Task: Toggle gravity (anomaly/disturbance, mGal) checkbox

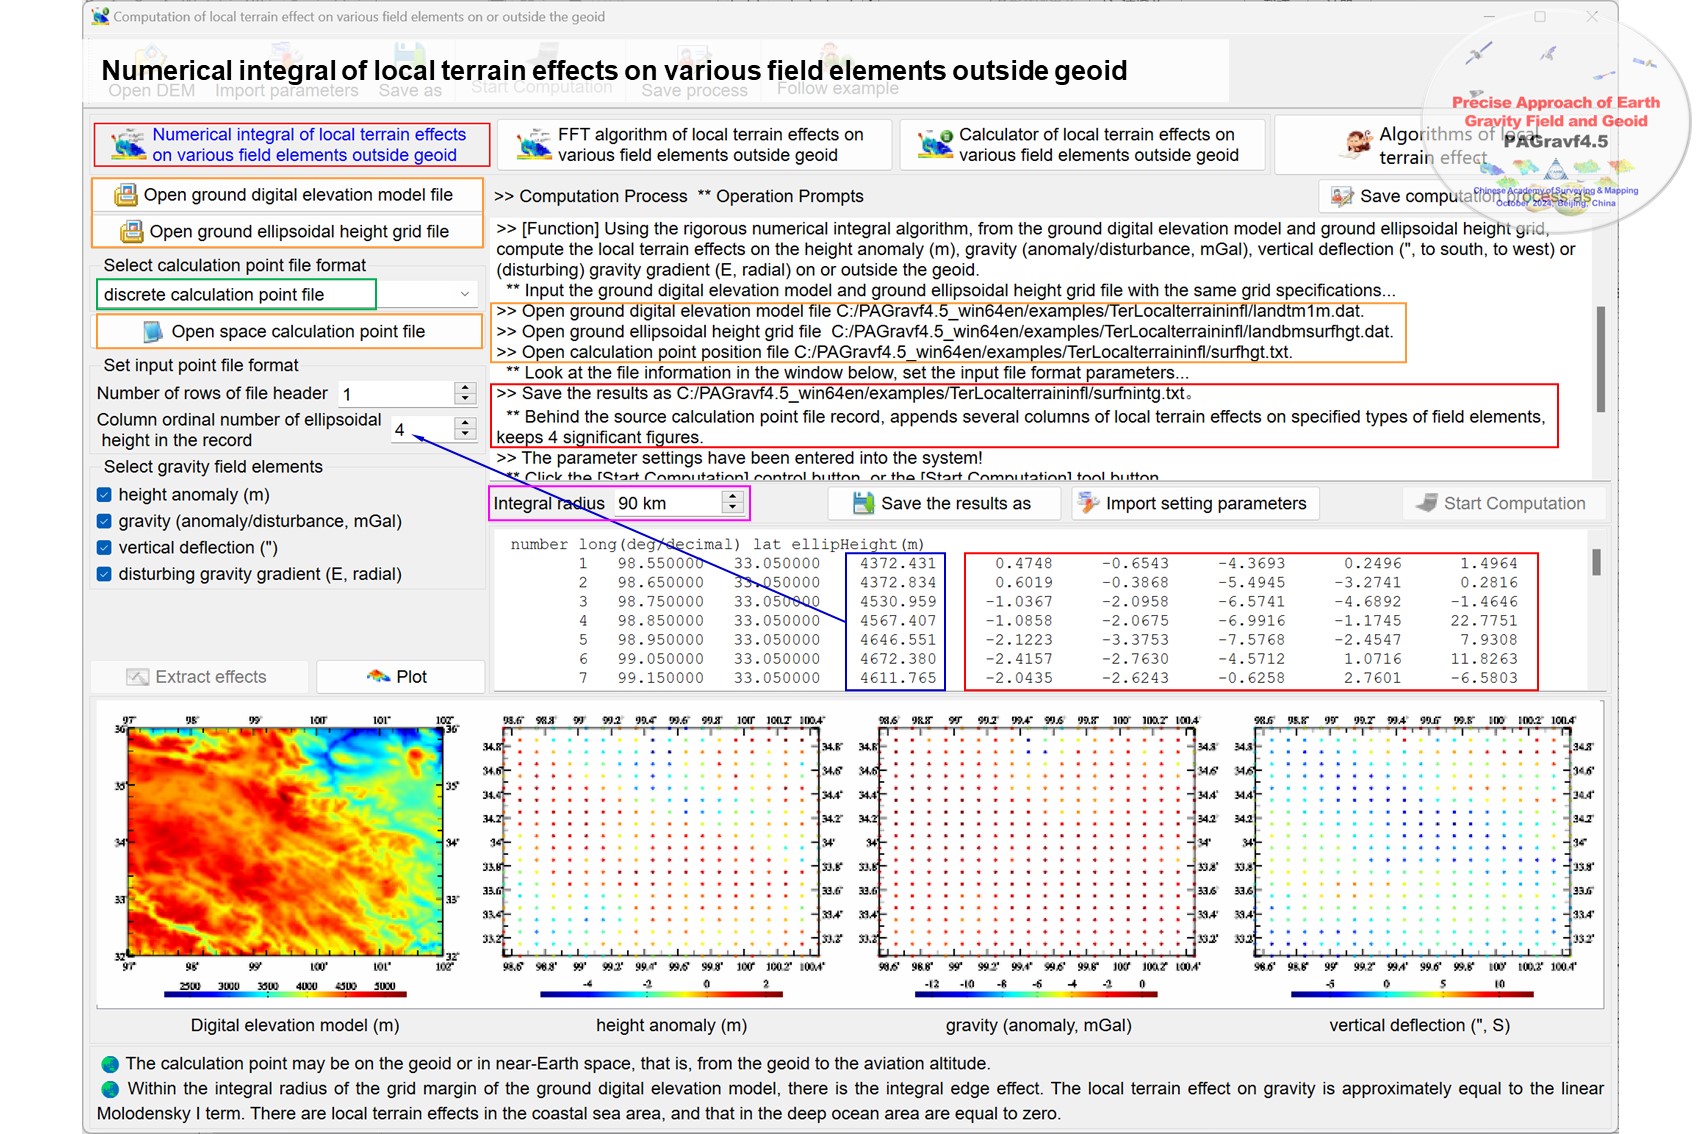Action: [104, 521]
